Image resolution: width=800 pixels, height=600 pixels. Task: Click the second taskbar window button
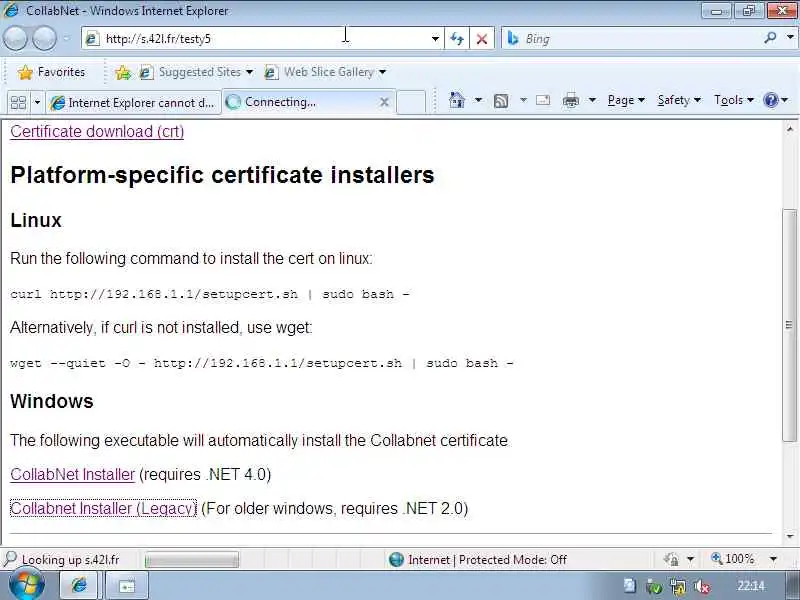(x=127, y=585)
